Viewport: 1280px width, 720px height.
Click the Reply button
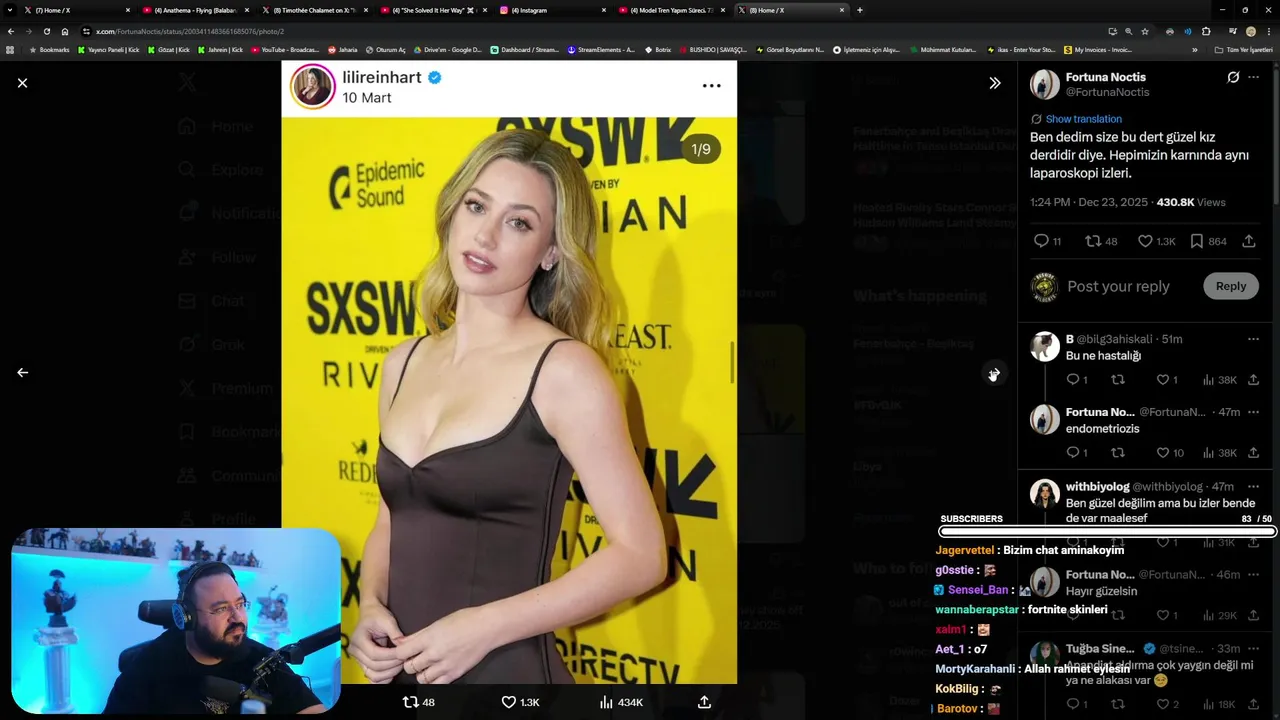pos(1231,286)
